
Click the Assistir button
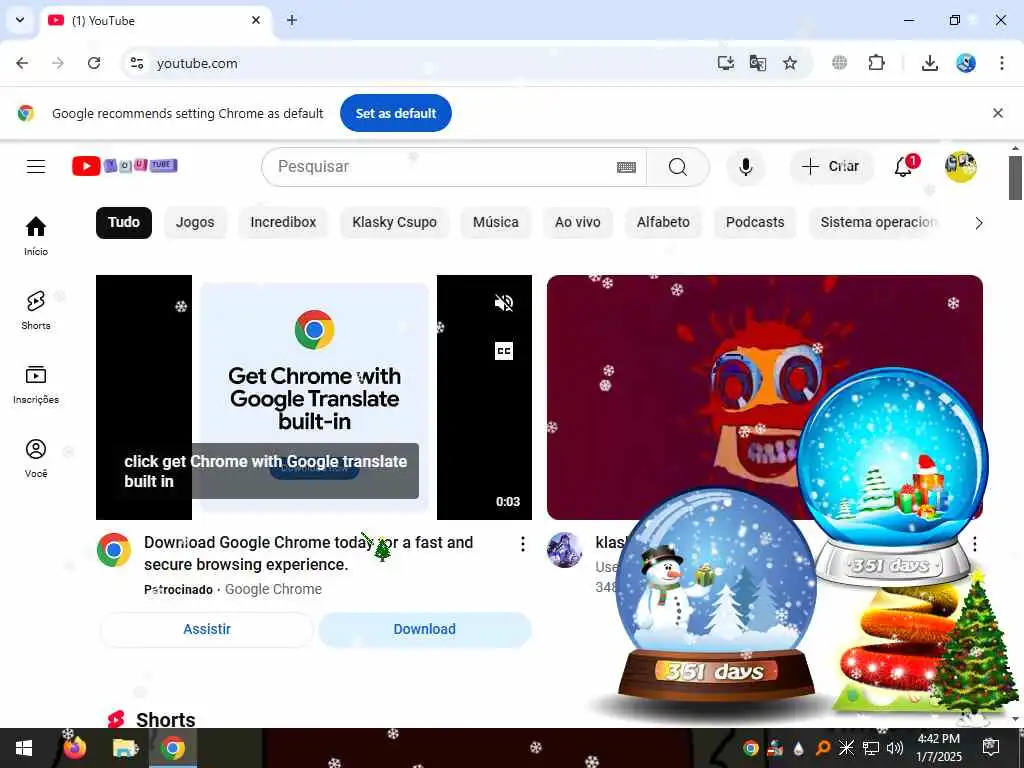[207, 630]
